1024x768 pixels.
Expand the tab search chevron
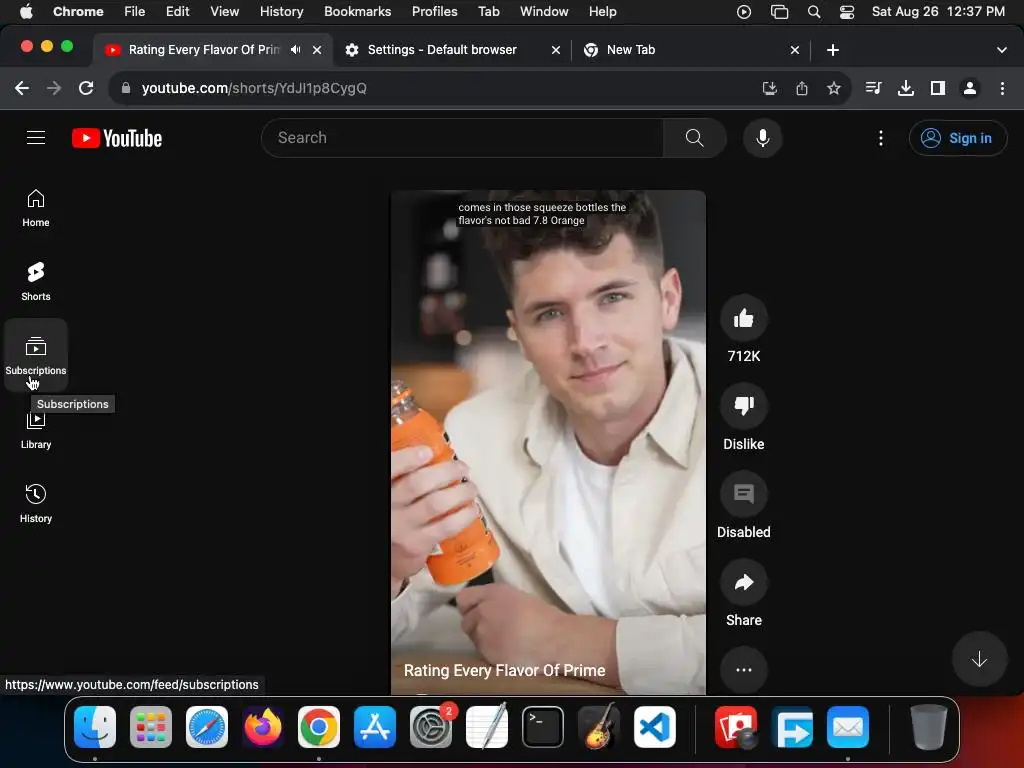click(1002, 50)
